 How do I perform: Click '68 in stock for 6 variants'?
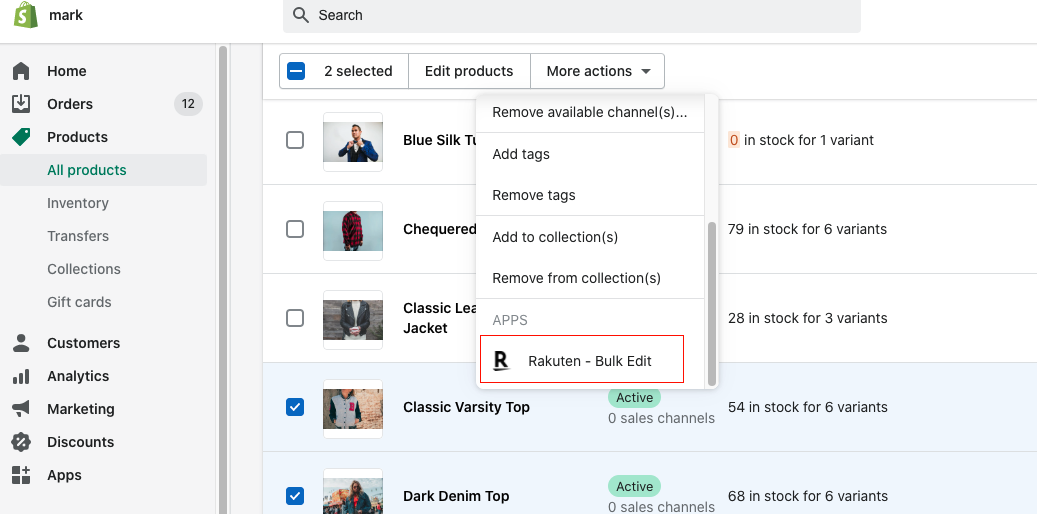(x=808, y=495)
